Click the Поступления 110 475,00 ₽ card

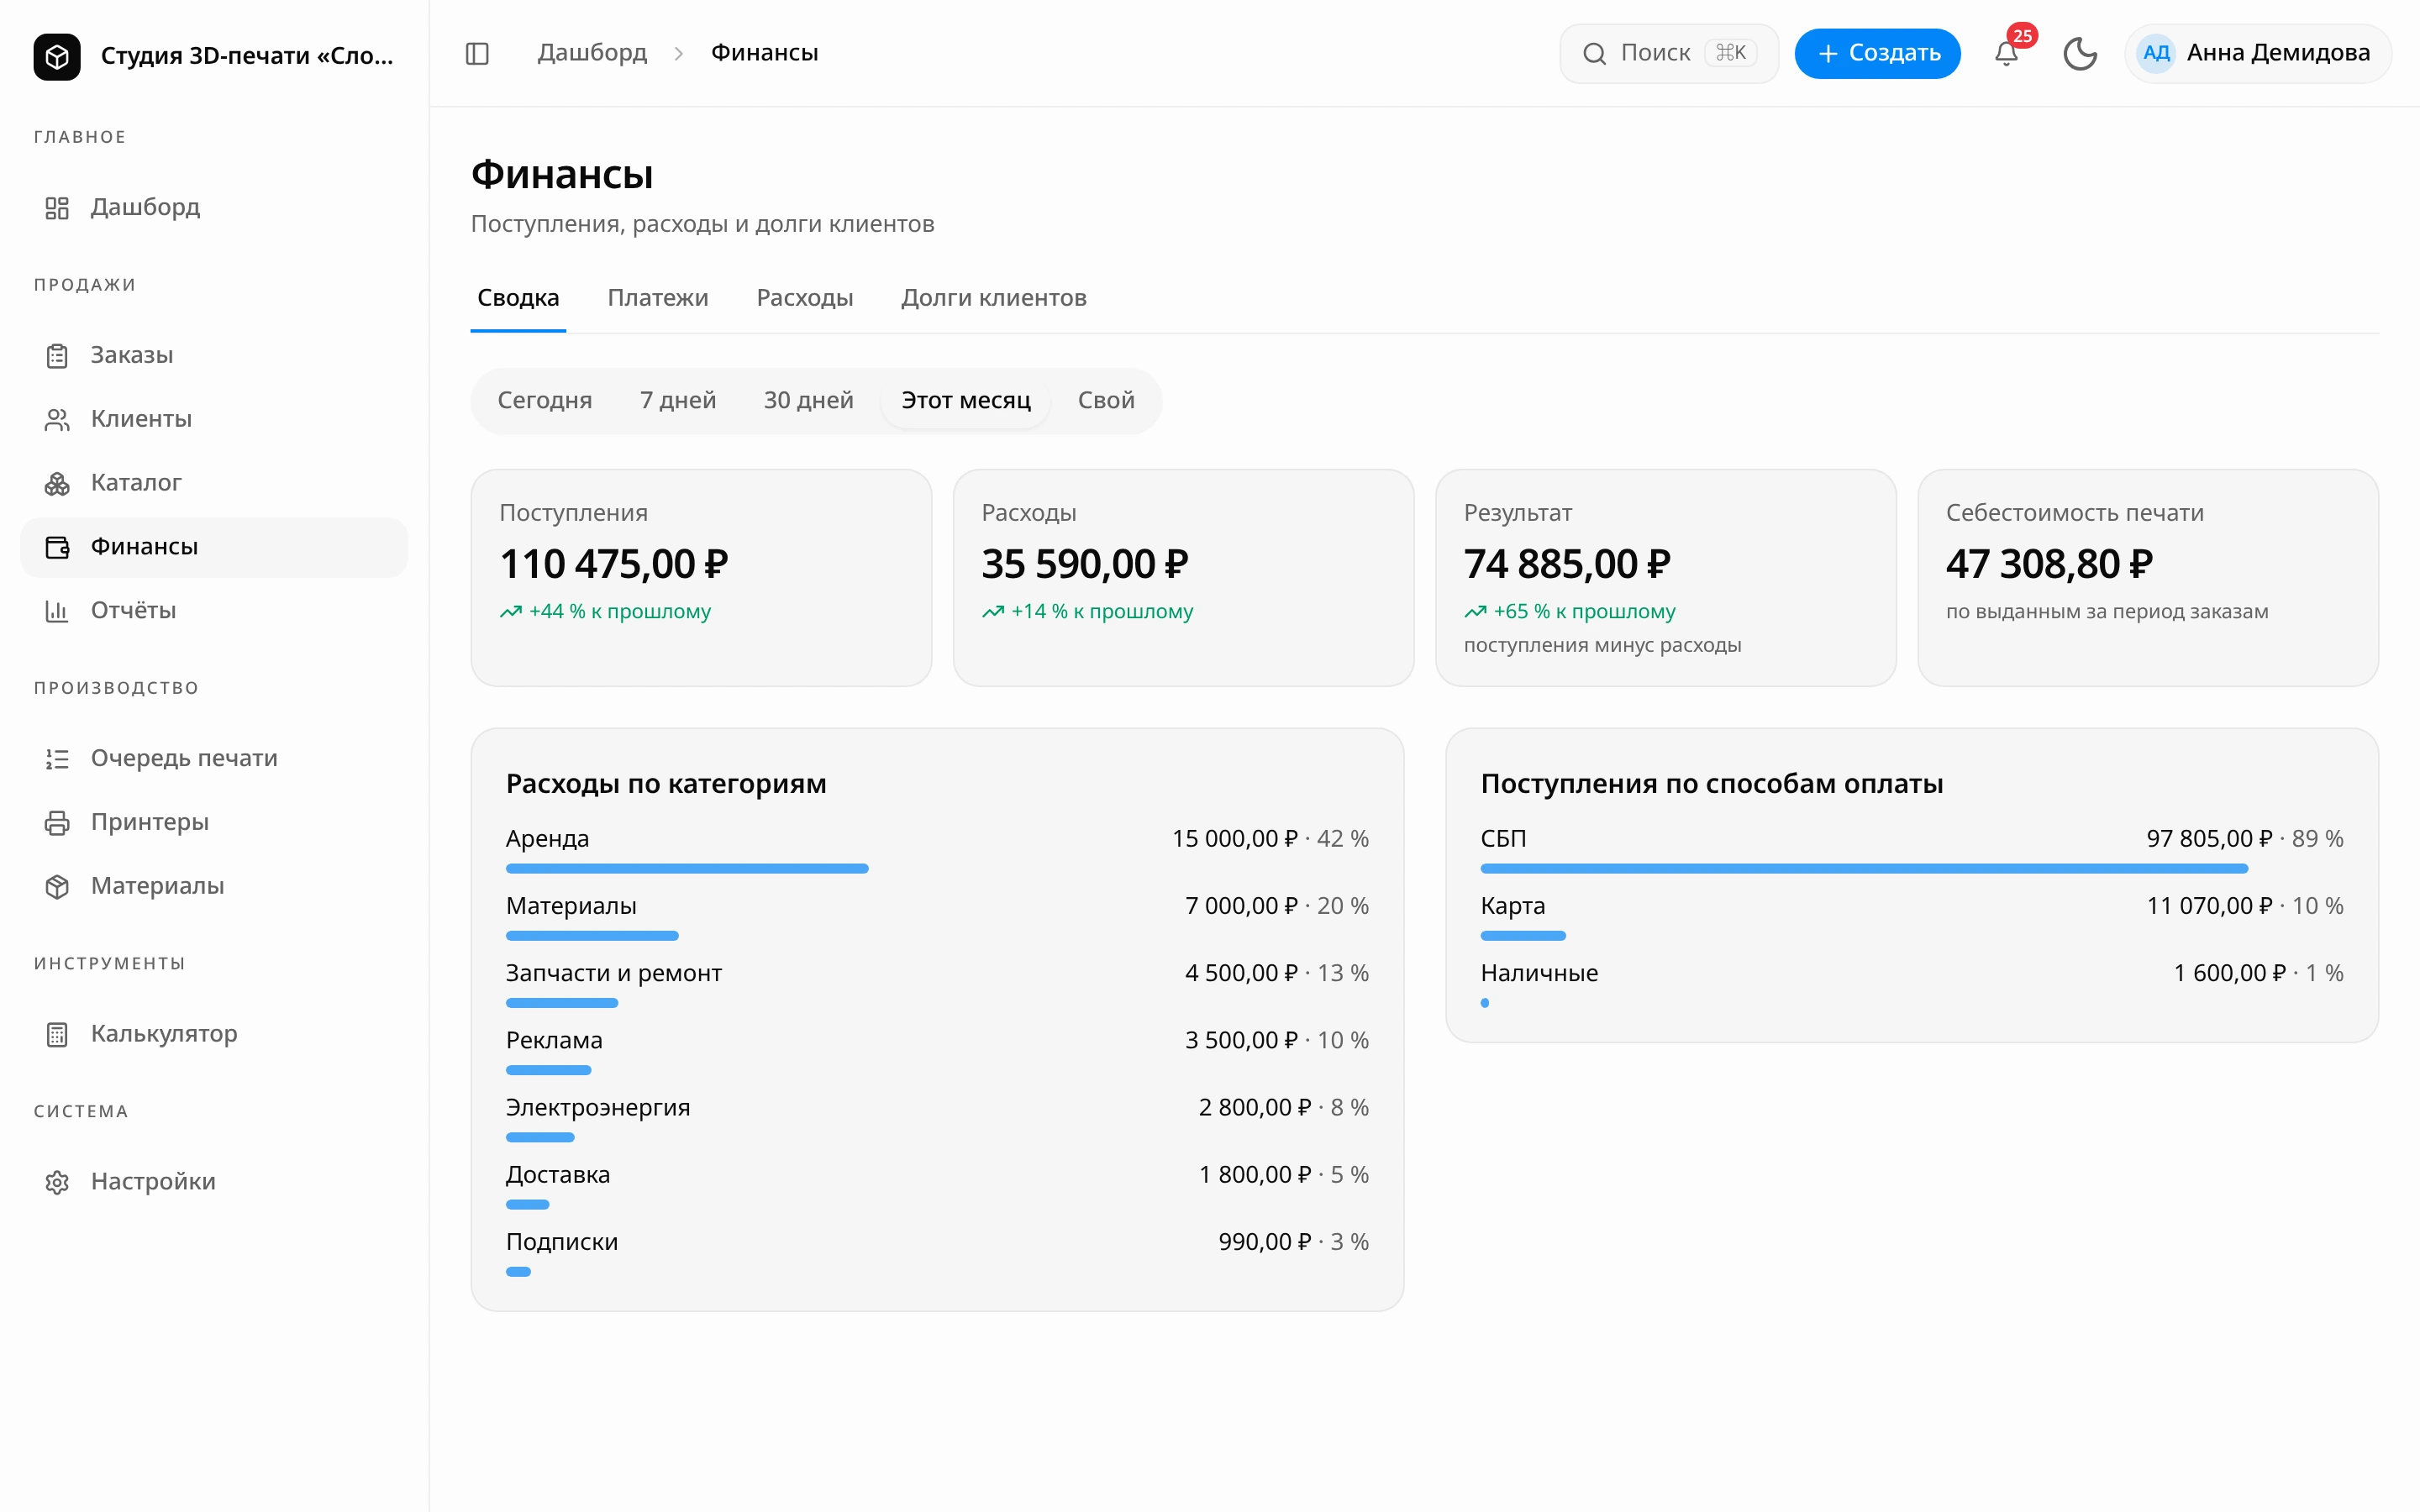(x=701, y=578)
